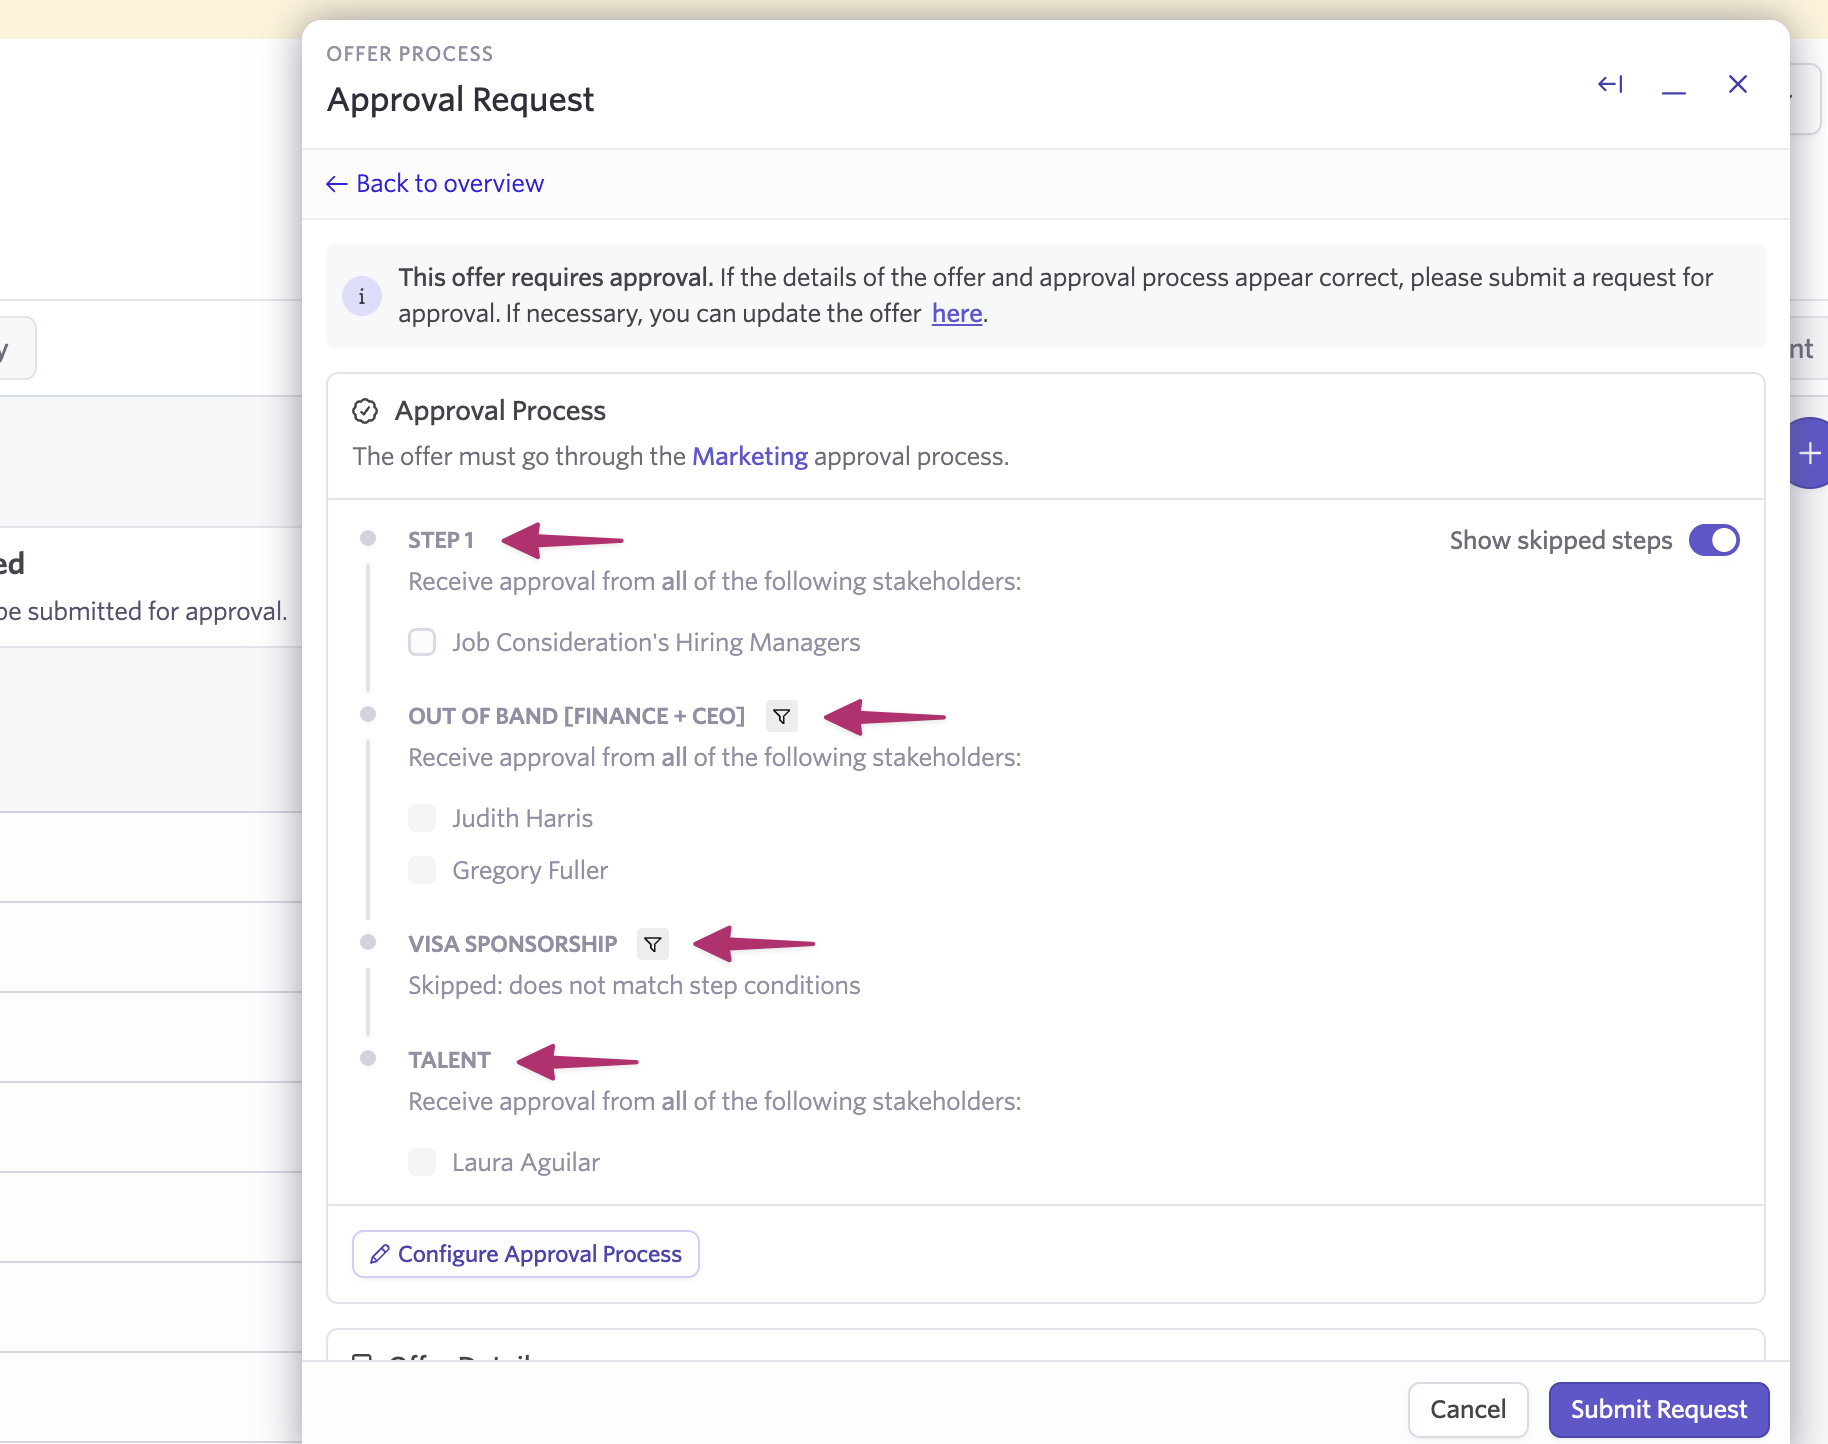The width and height of the screenshot is (1828, 1444).
Task: Check the Judith Harris checkbox
Action: click(422, 818)
